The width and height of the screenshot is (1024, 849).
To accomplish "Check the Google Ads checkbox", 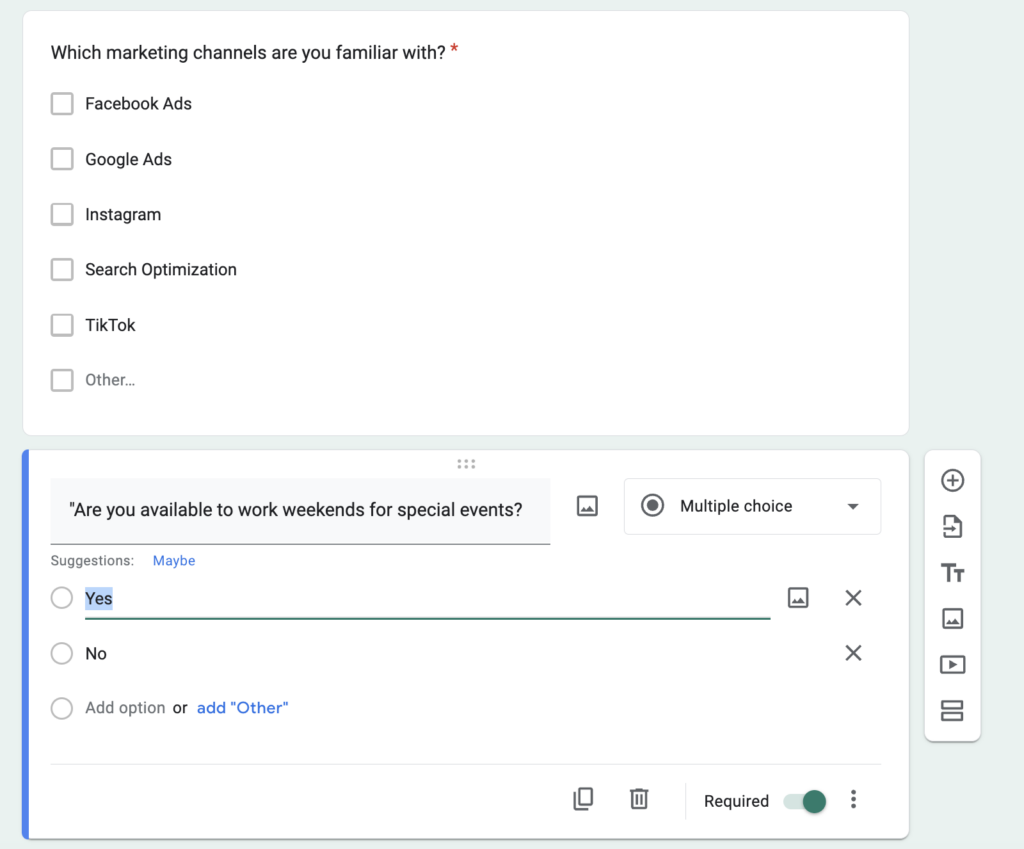I will click(x=62, y=159).
